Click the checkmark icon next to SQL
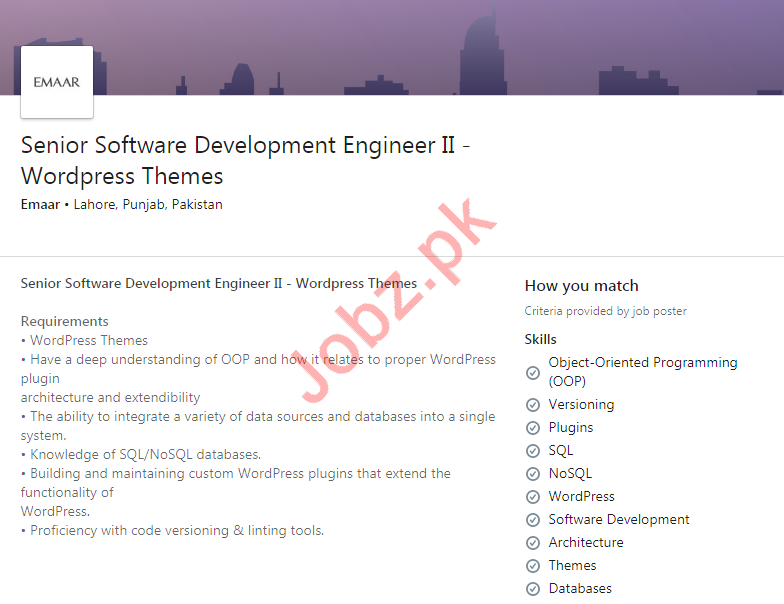This screenshot has width=784, height=604. 533,451
